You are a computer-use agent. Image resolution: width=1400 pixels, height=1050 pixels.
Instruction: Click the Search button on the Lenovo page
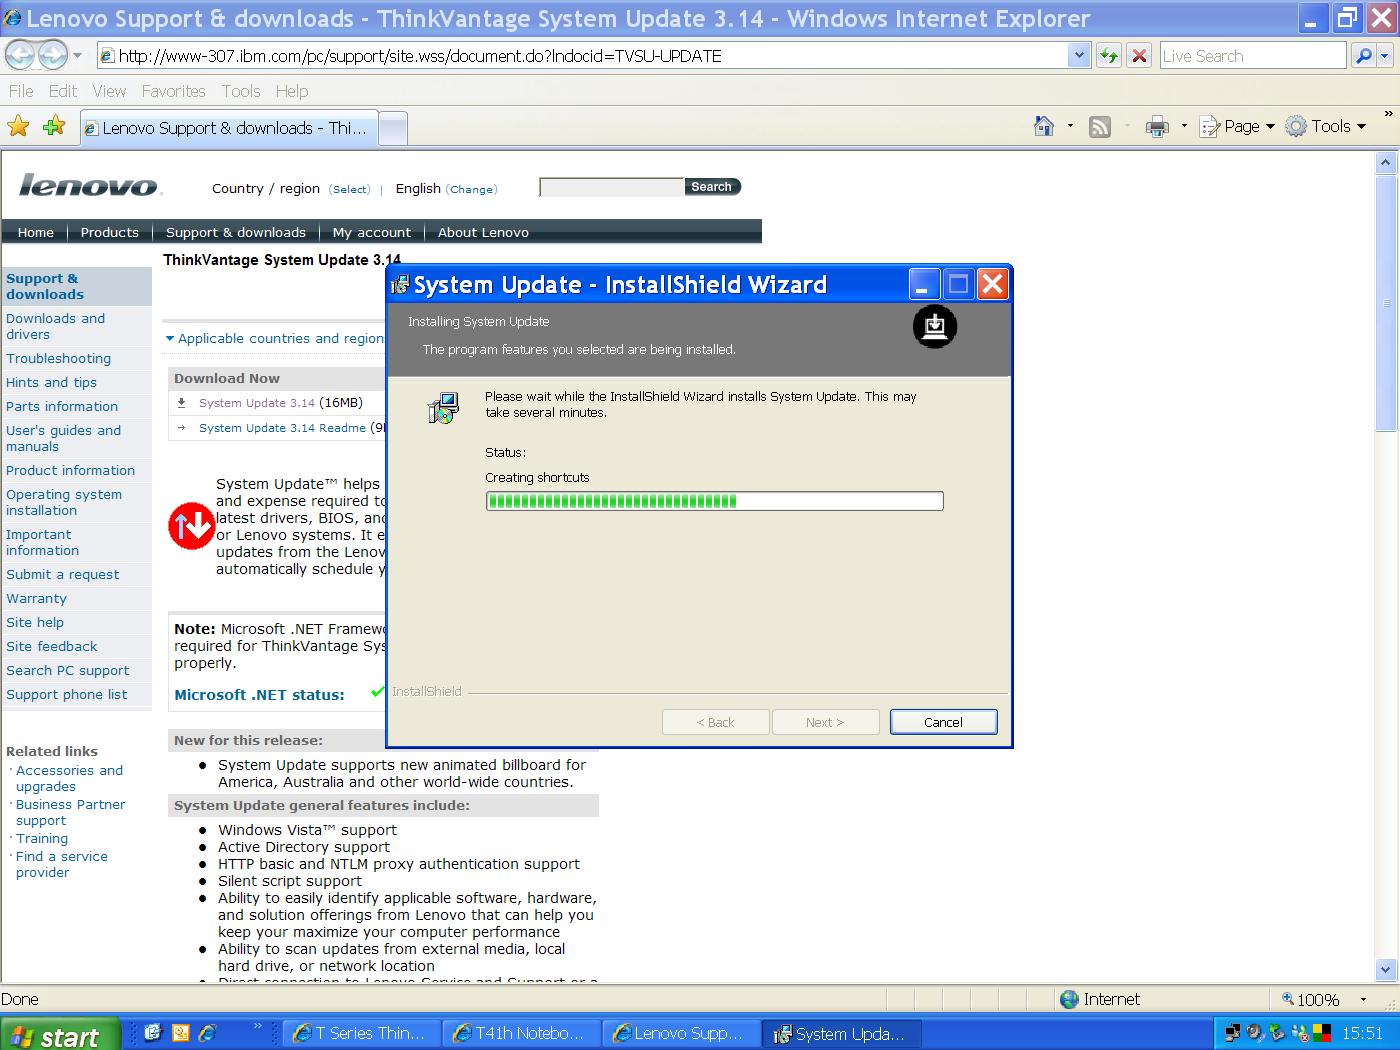(712, 187)
